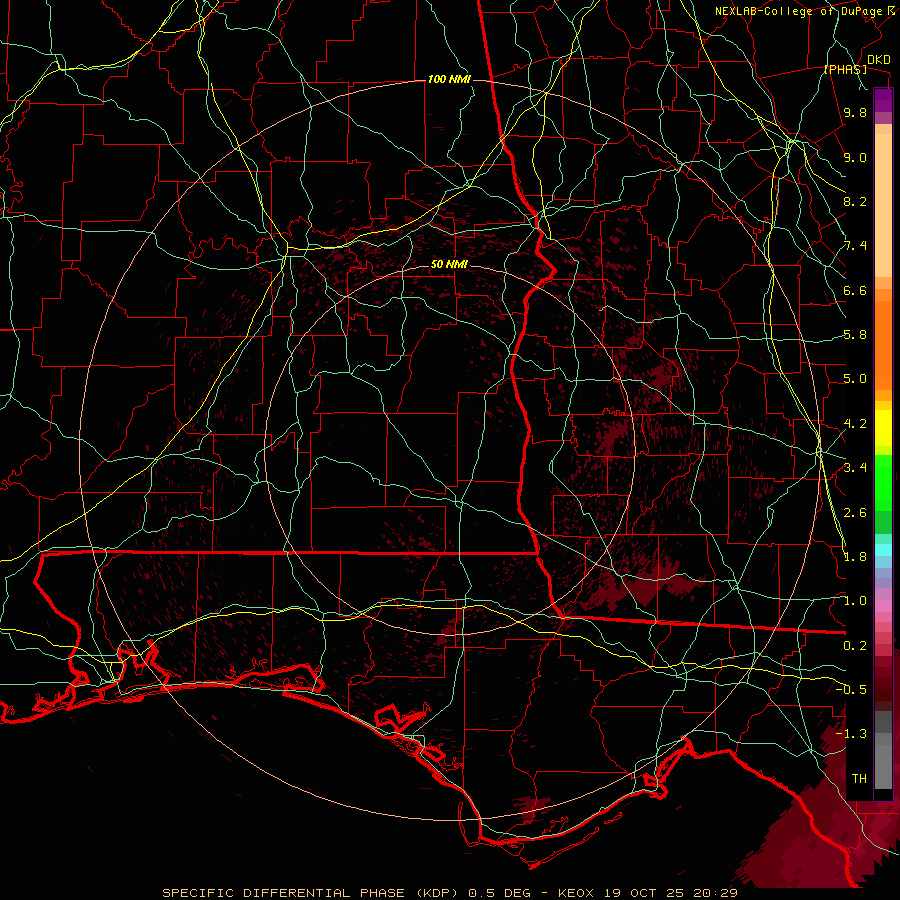Select the 1.0 value on the color scale
This screenshot has width=900, height=900.
[855, 601]
